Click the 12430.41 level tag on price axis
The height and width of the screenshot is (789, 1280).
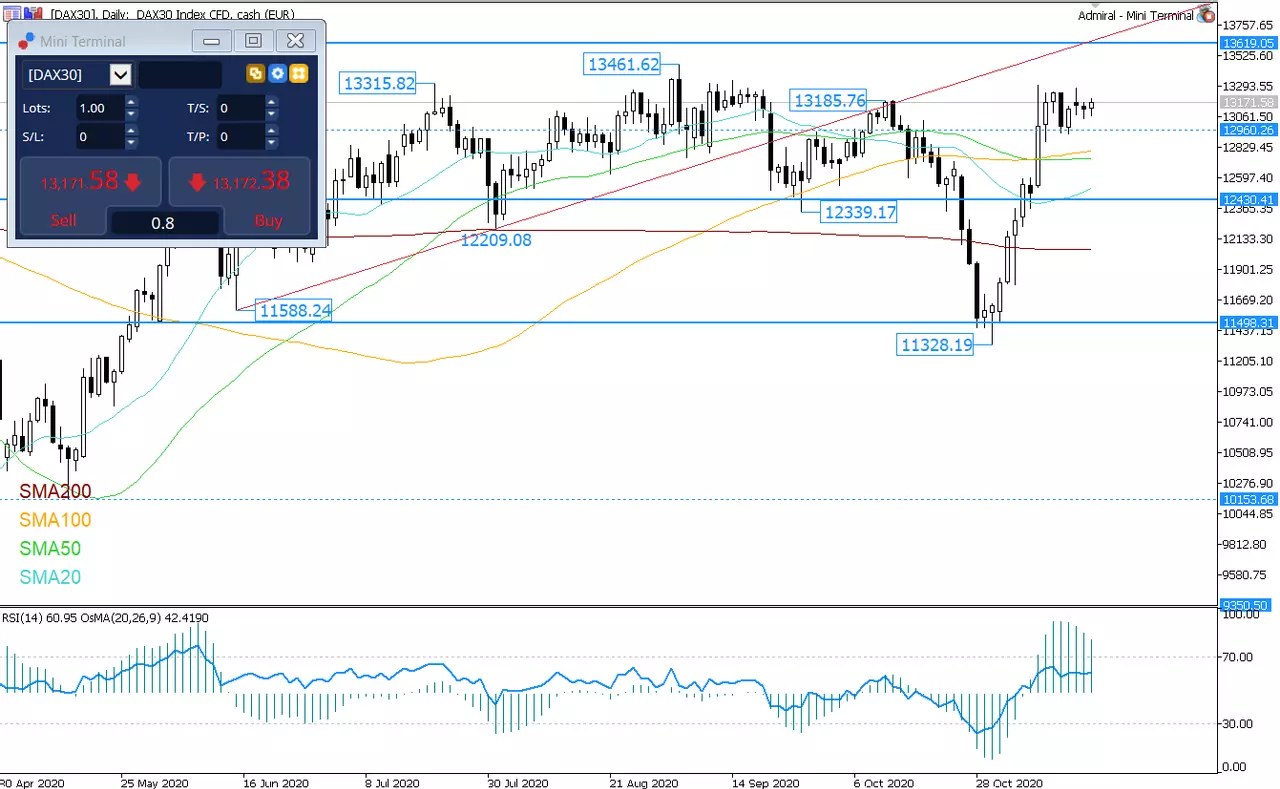point(1248,200)
